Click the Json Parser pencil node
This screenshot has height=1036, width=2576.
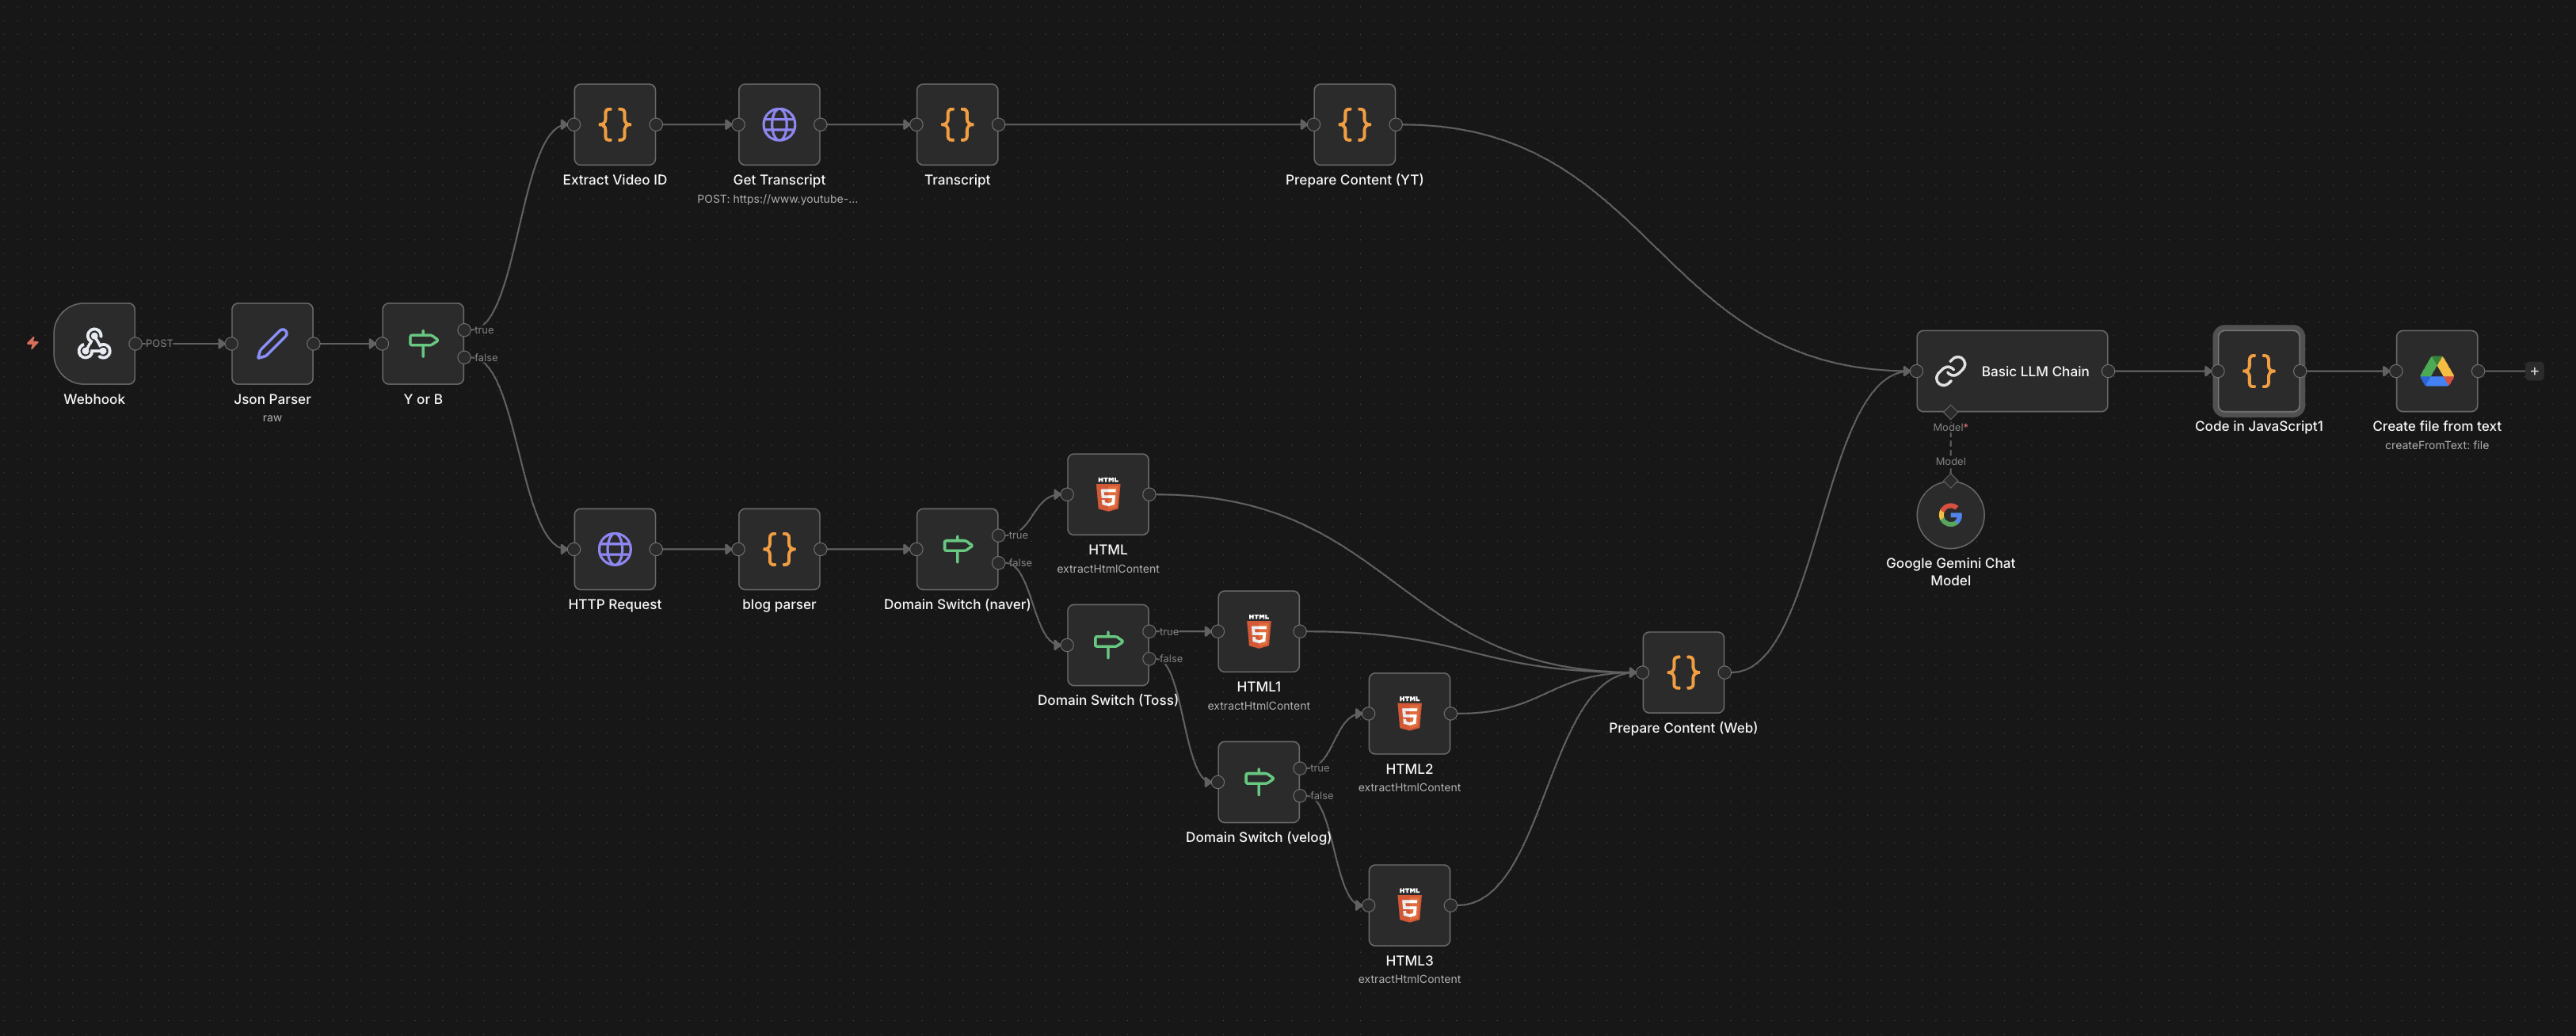272,343
